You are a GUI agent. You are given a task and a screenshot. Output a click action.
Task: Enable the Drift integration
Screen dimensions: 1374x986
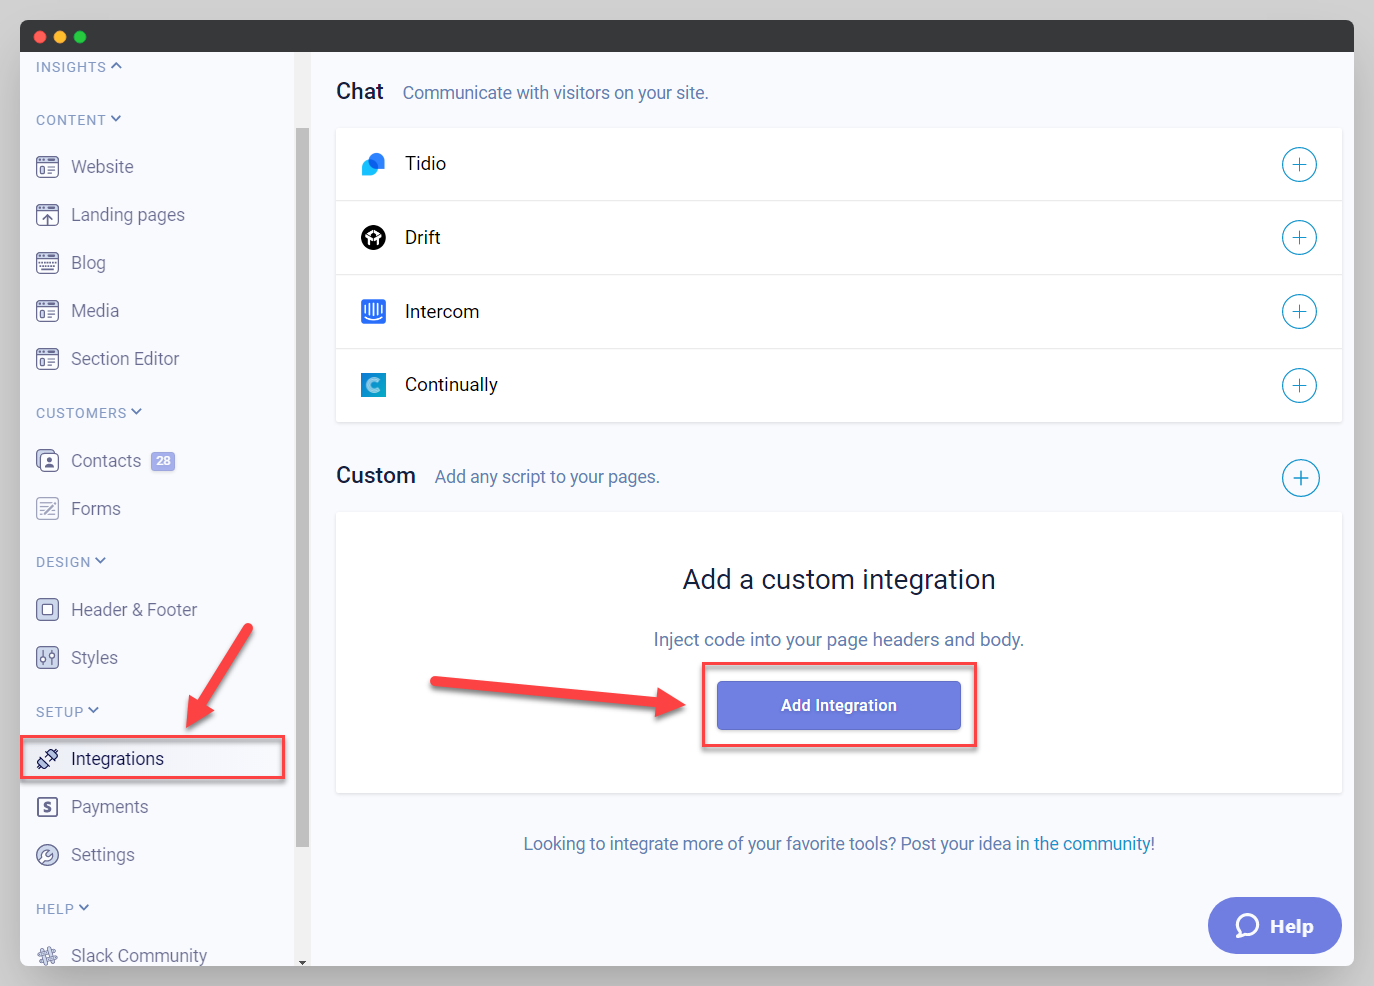(1299, 237)
